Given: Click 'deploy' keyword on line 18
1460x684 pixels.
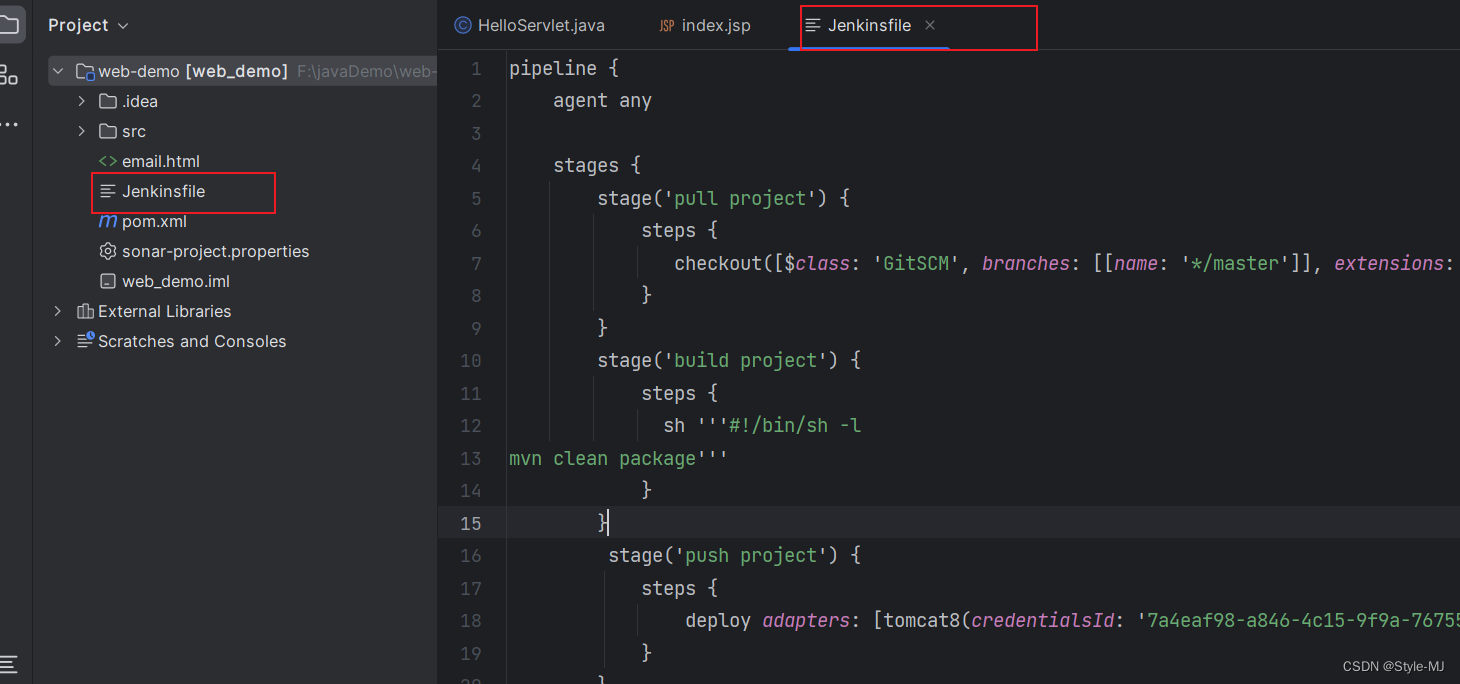Looking at the screenshot, I should pos(718,620).
